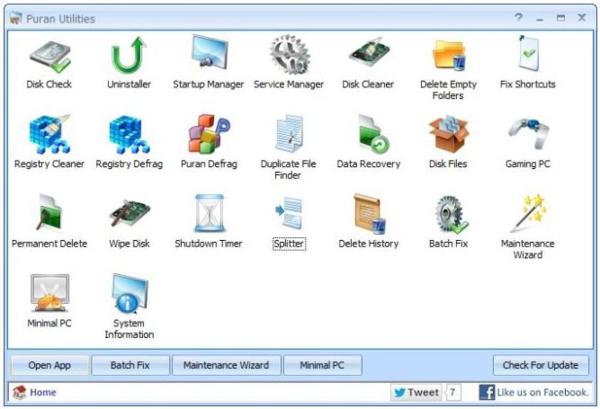Click the Batch Fix gear icon in grid
Viewport: 600px width, 409px height.
(x=451, y=214)
